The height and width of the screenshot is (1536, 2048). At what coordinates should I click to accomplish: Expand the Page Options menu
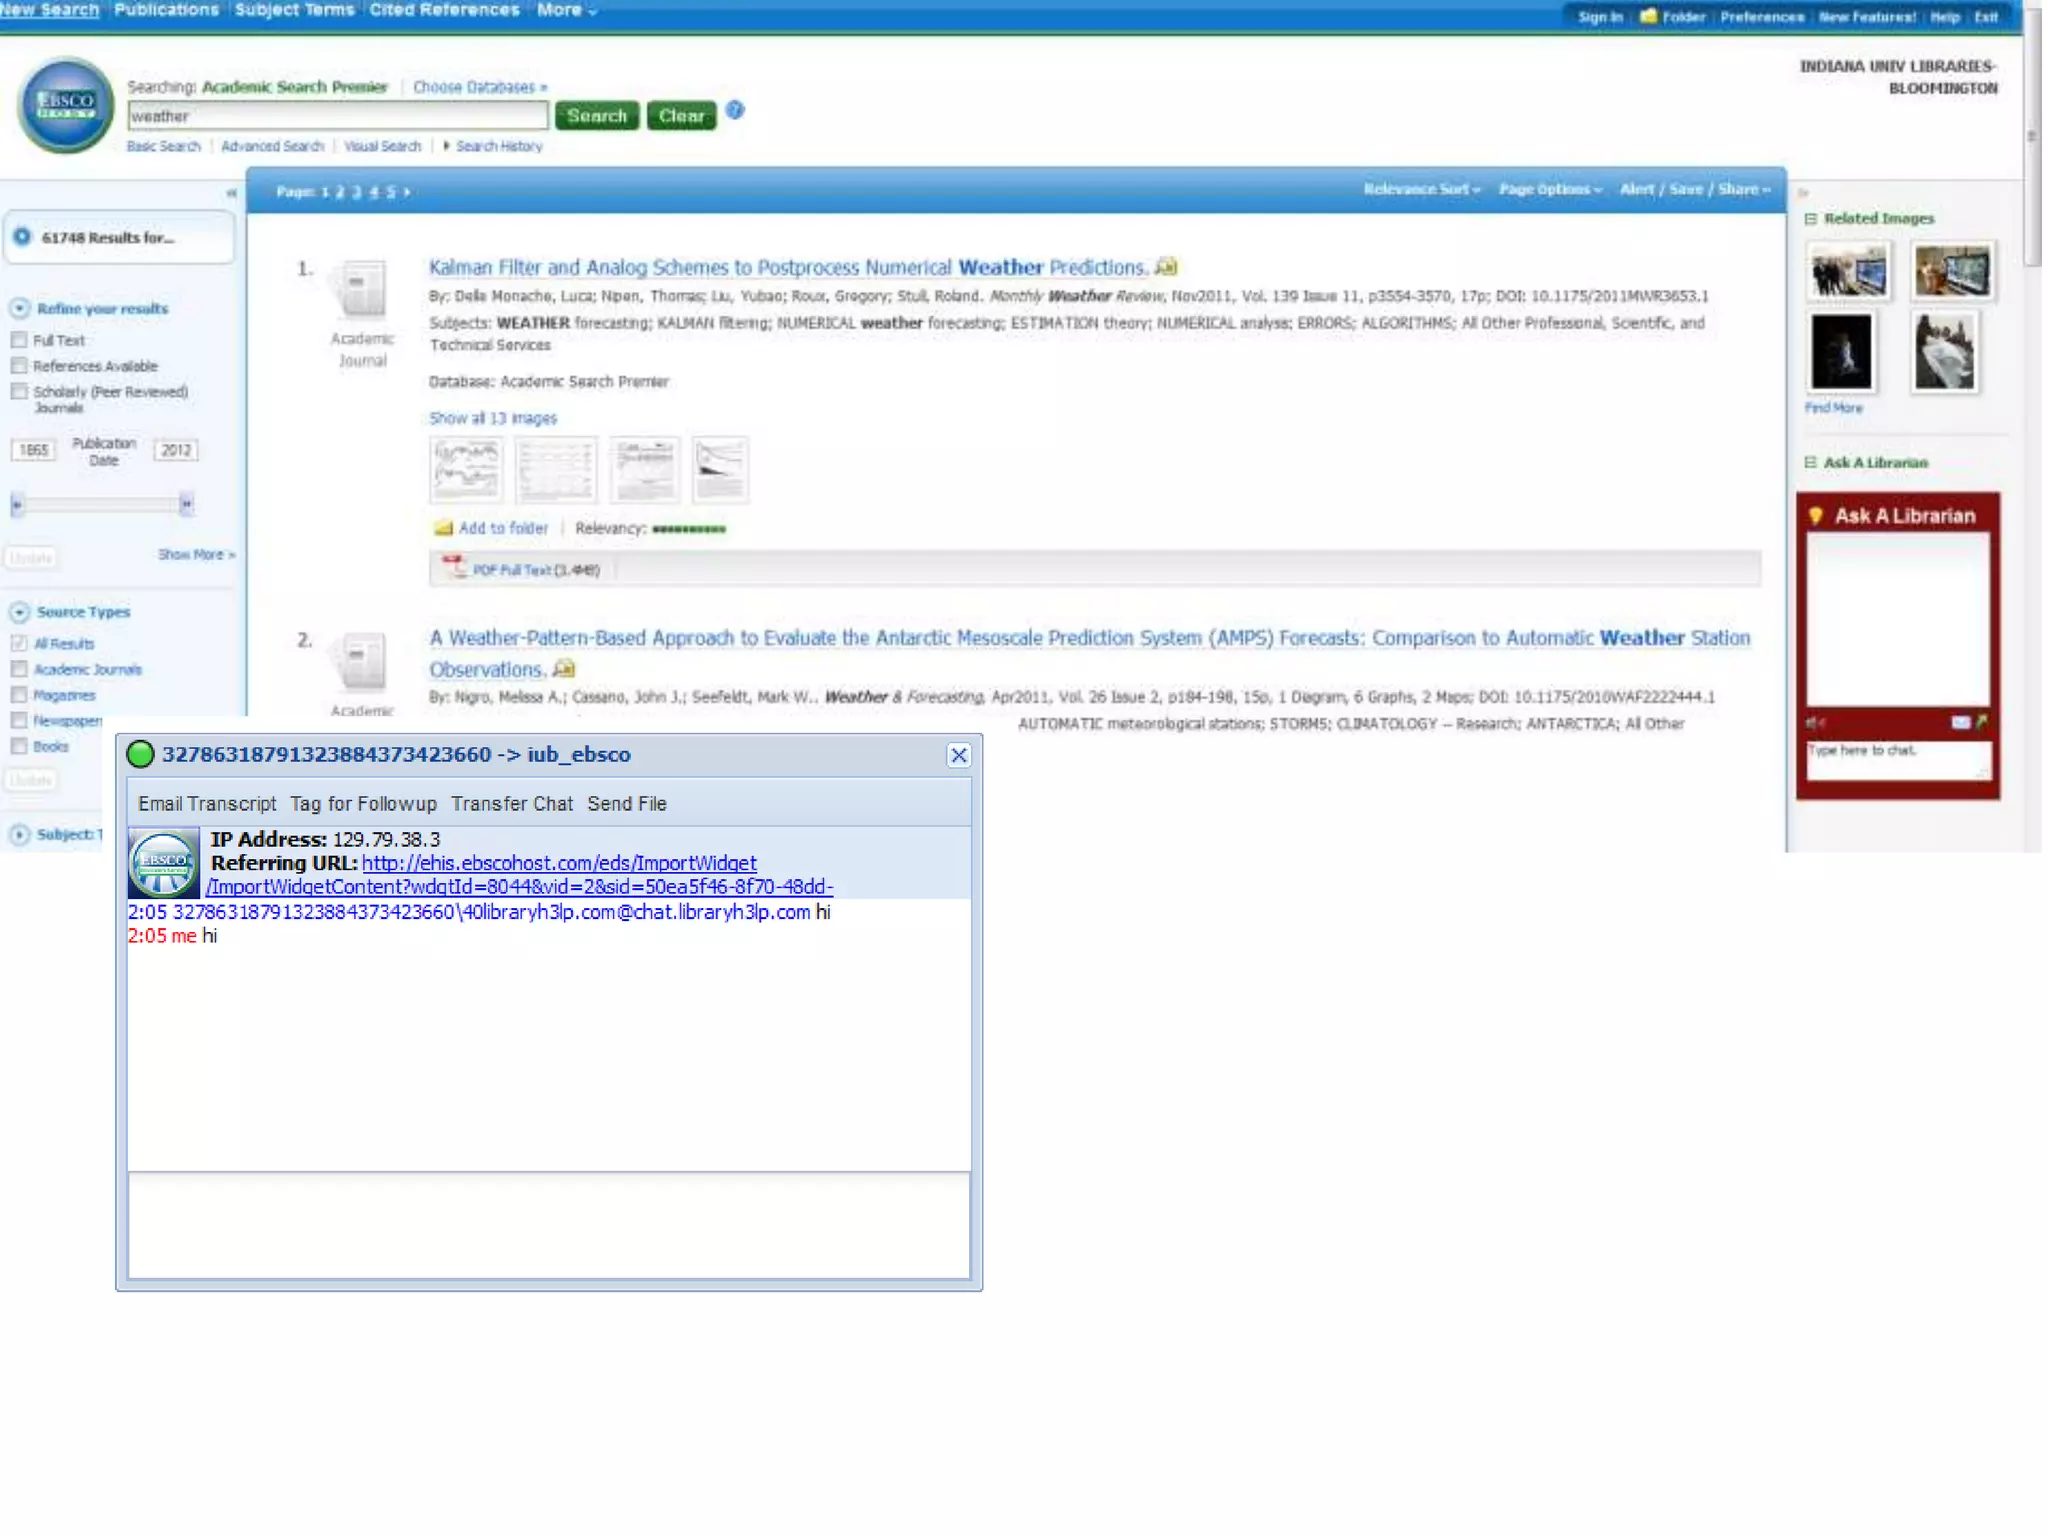tap(1549, 189)
